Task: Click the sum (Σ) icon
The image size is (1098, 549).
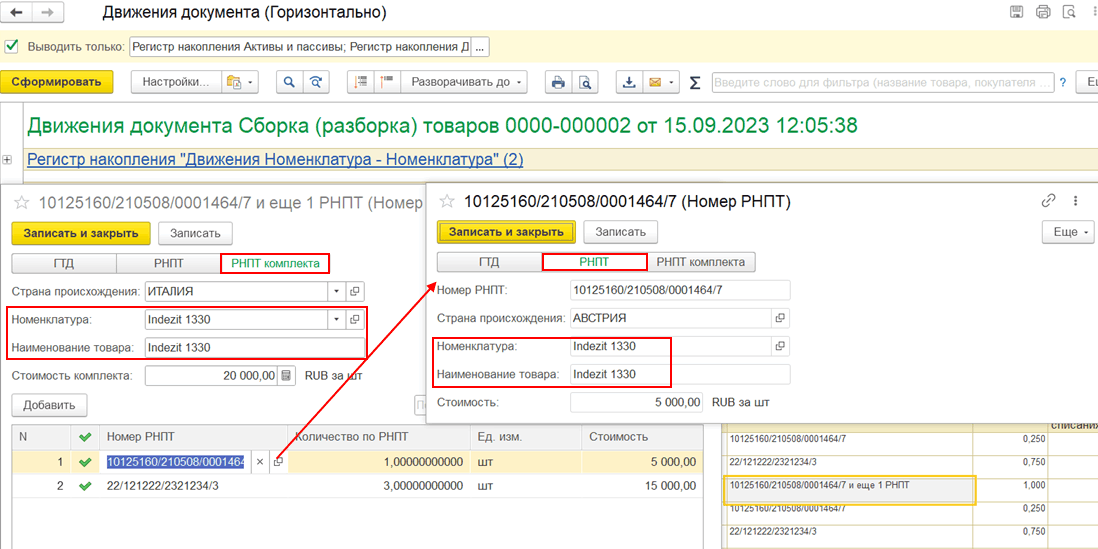Action: point(695,82)
